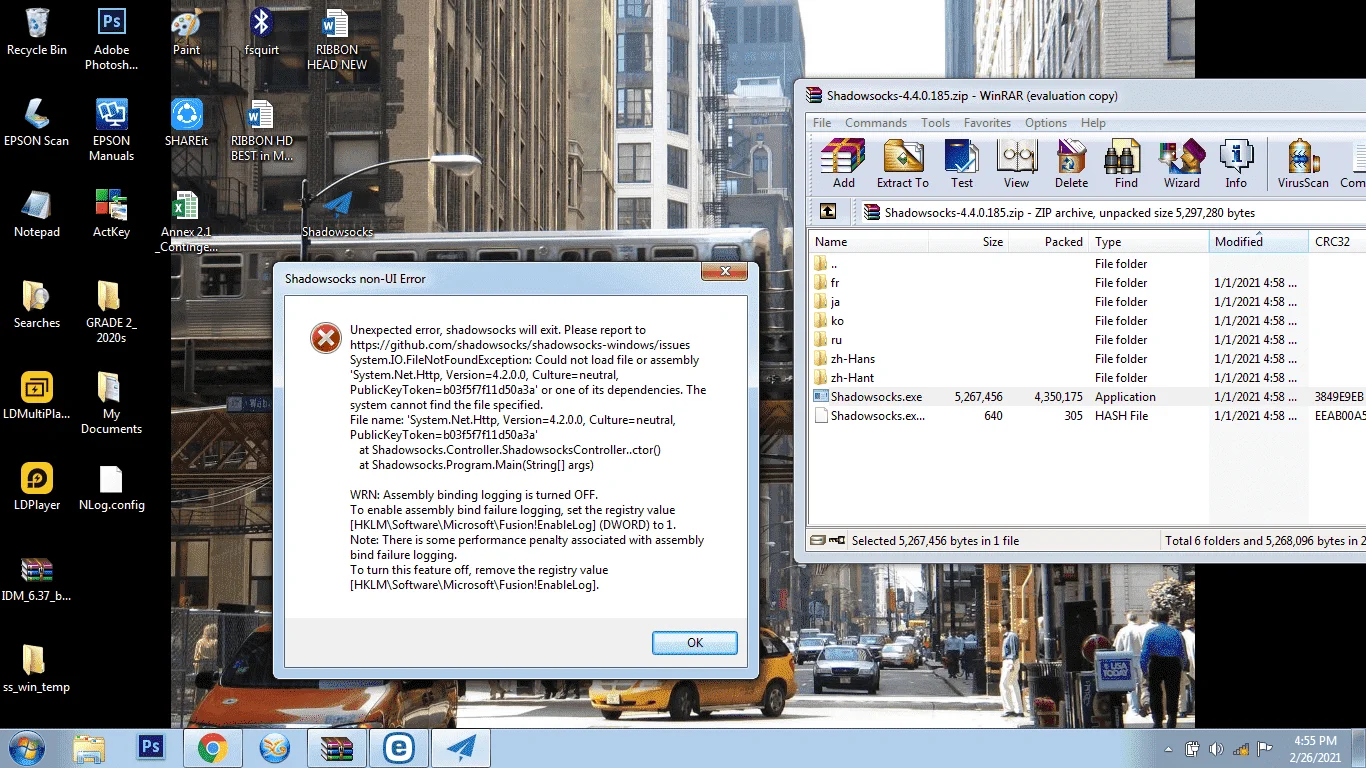Select the Adobe Photoshop desktop shortcut

pos(112,39)
